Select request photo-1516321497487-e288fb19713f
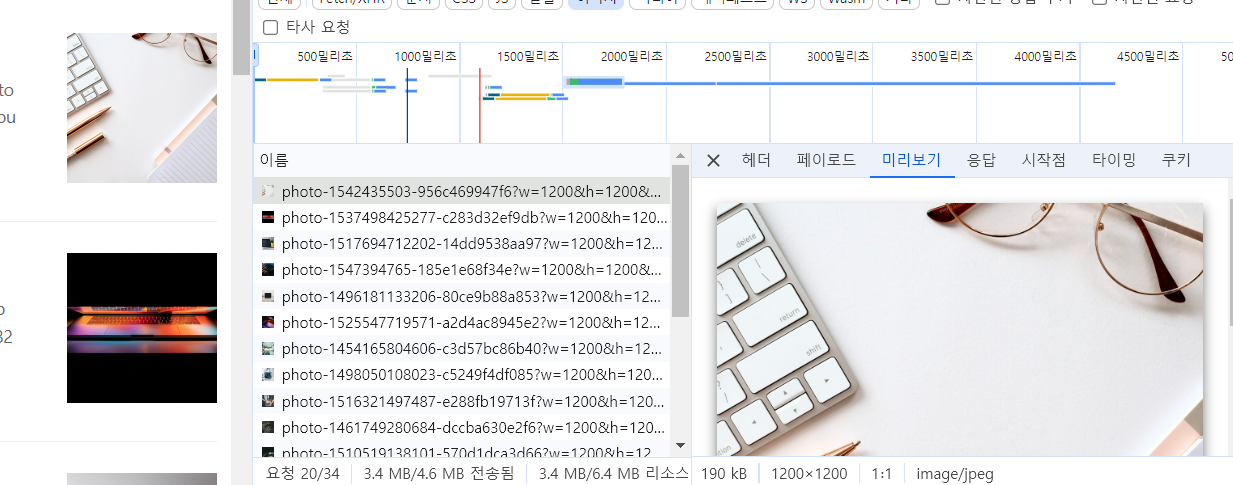The height and width of the screenshot is (485, 1233). (x=461, y=401)
